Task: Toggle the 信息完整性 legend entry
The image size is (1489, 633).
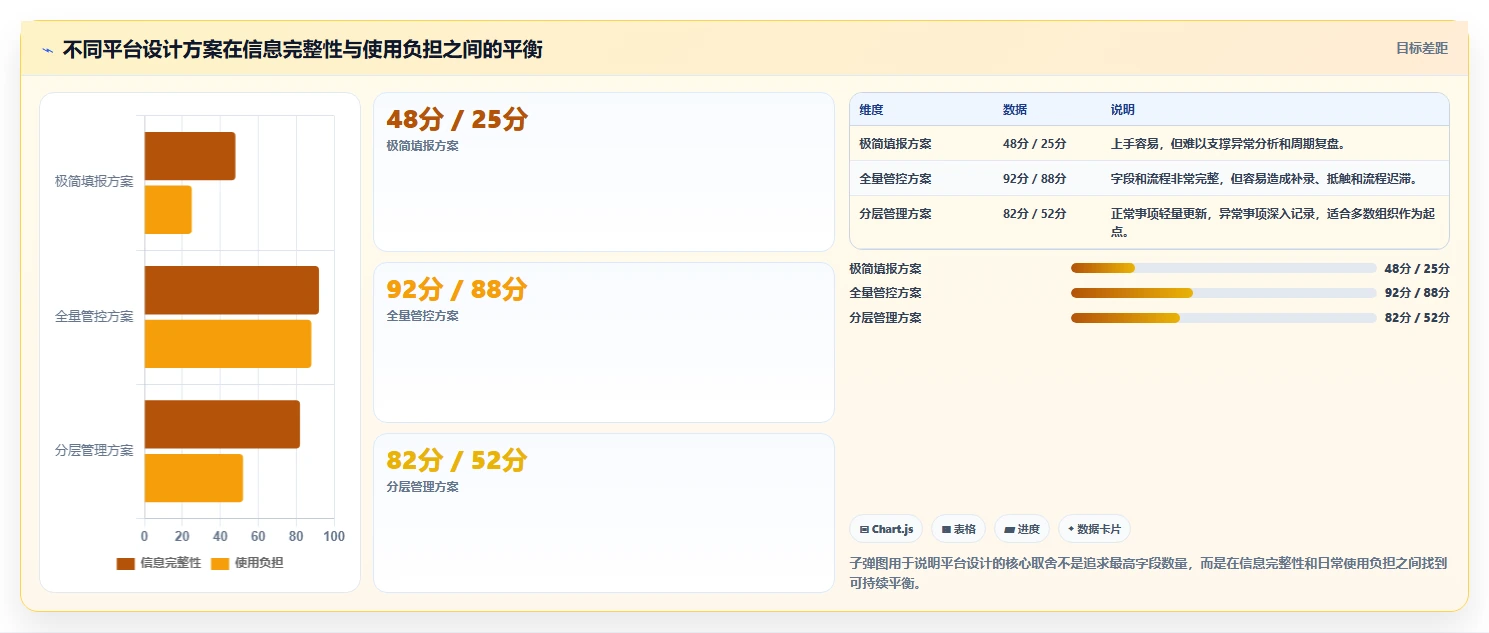Action: point(158,563)
